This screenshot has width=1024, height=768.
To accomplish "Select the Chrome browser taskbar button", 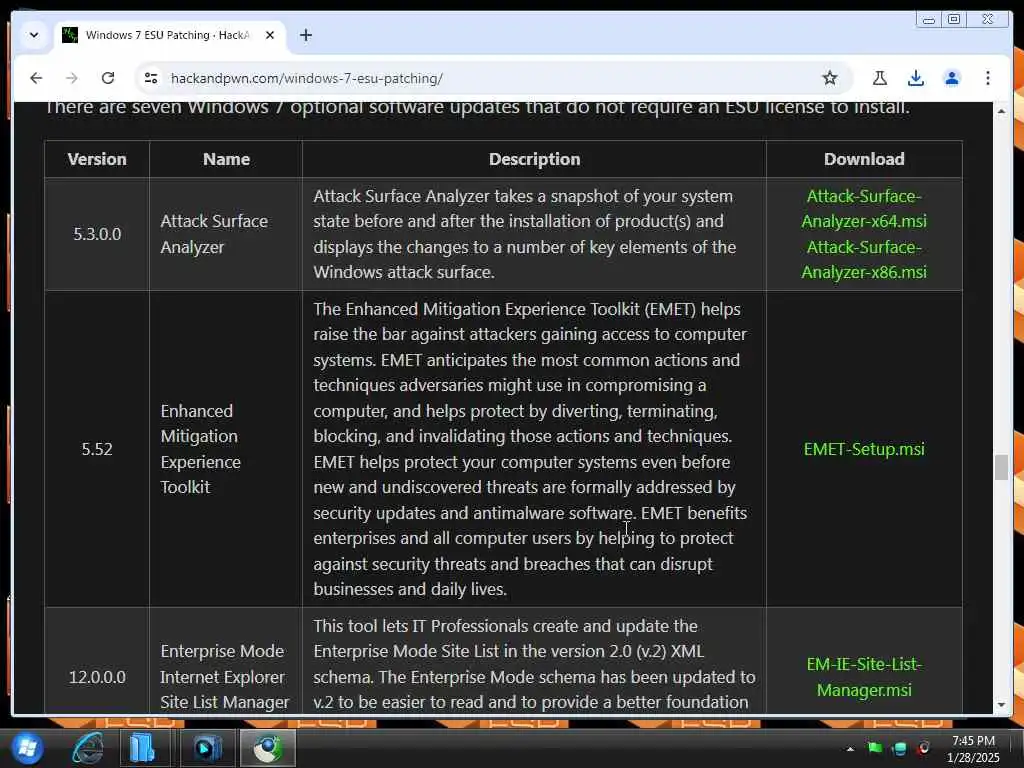I will point(268,748).
